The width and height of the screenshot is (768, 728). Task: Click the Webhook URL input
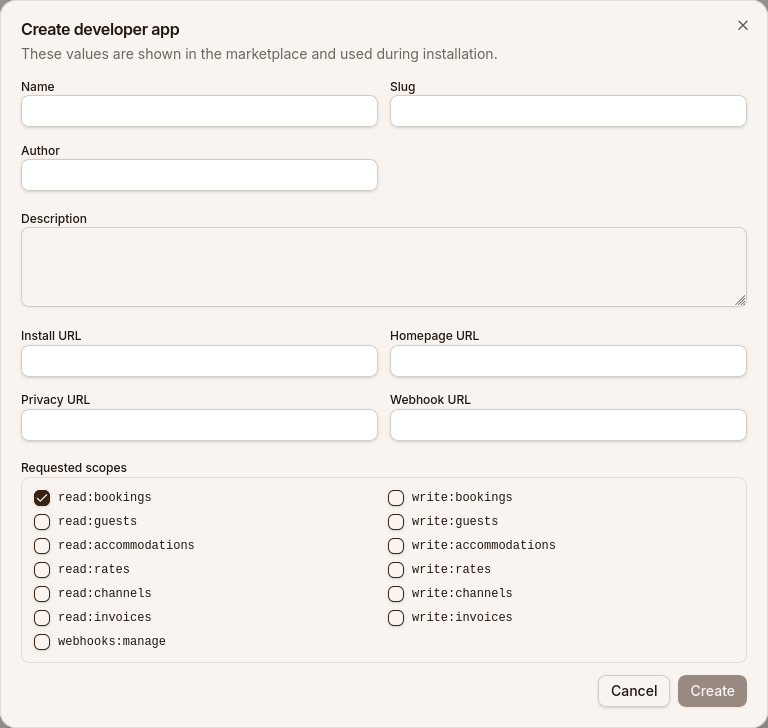[568, 425]
